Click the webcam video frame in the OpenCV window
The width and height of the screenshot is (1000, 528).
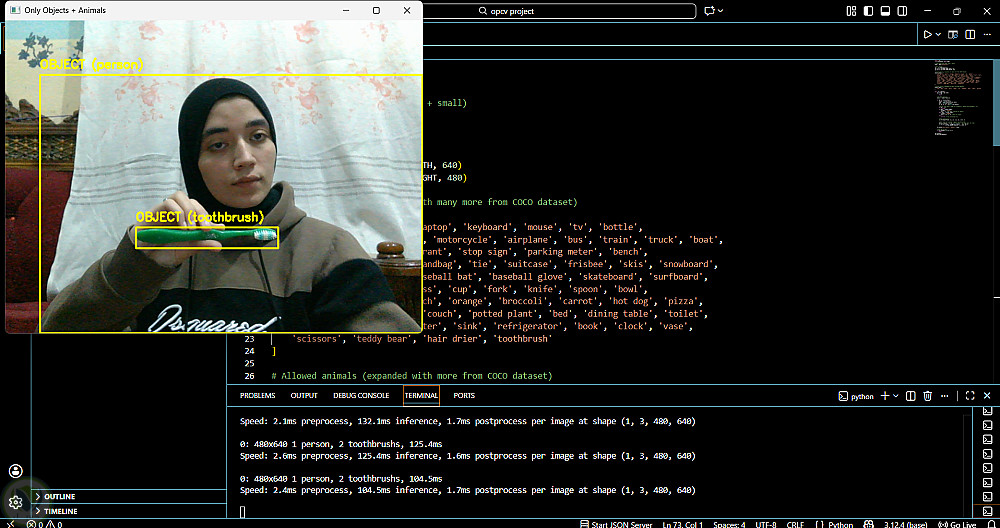pos(214,177)
